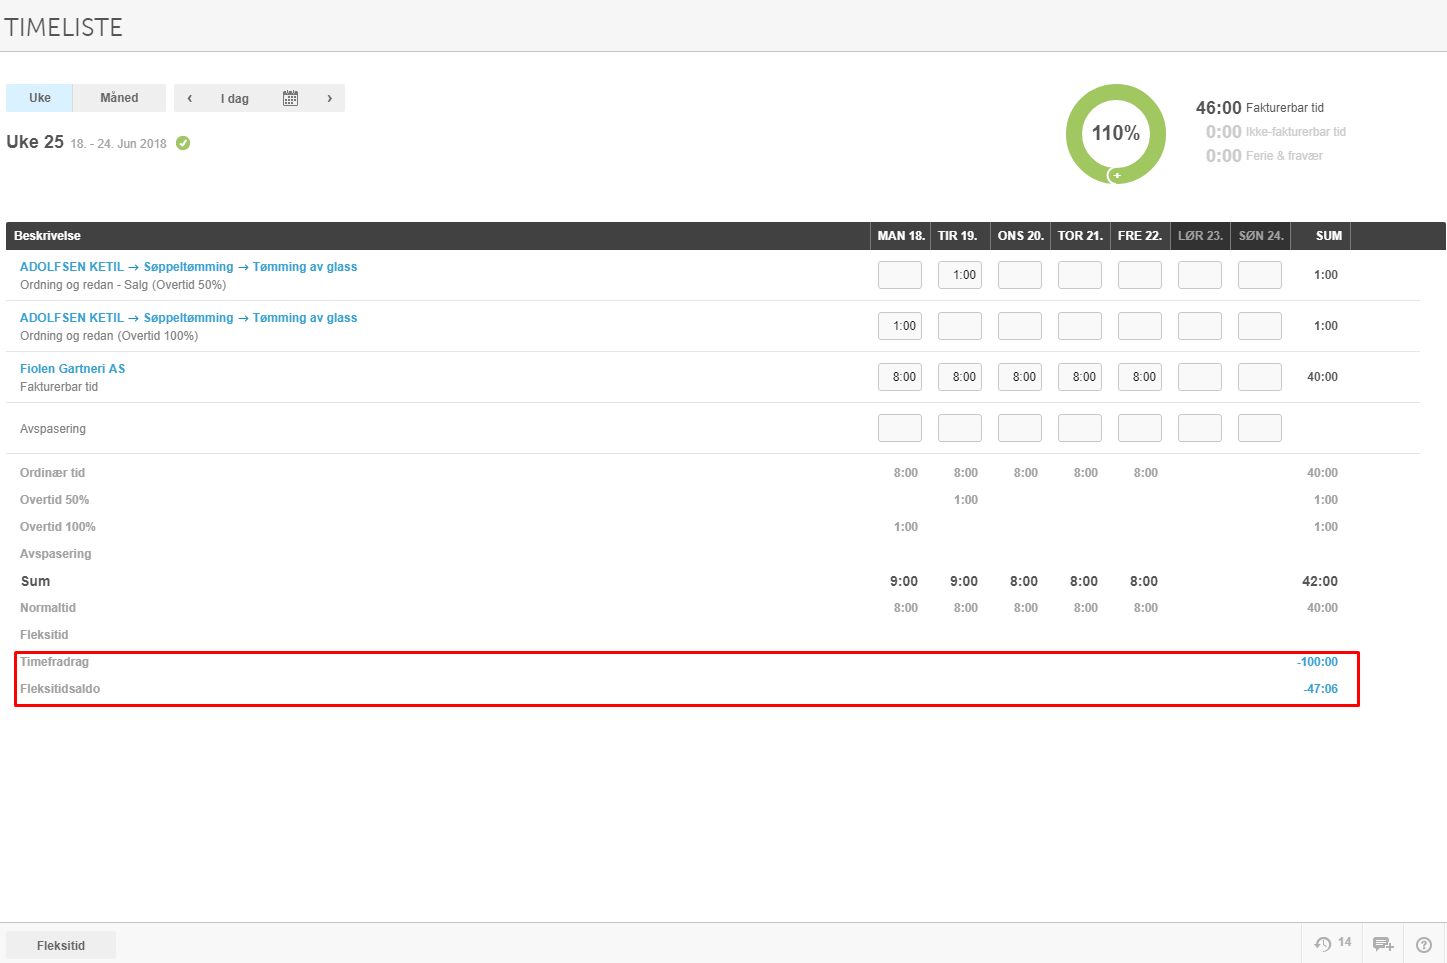Click the Normaltid label
This screenshot has height=963, width=1447.
(x=48, y=608)
